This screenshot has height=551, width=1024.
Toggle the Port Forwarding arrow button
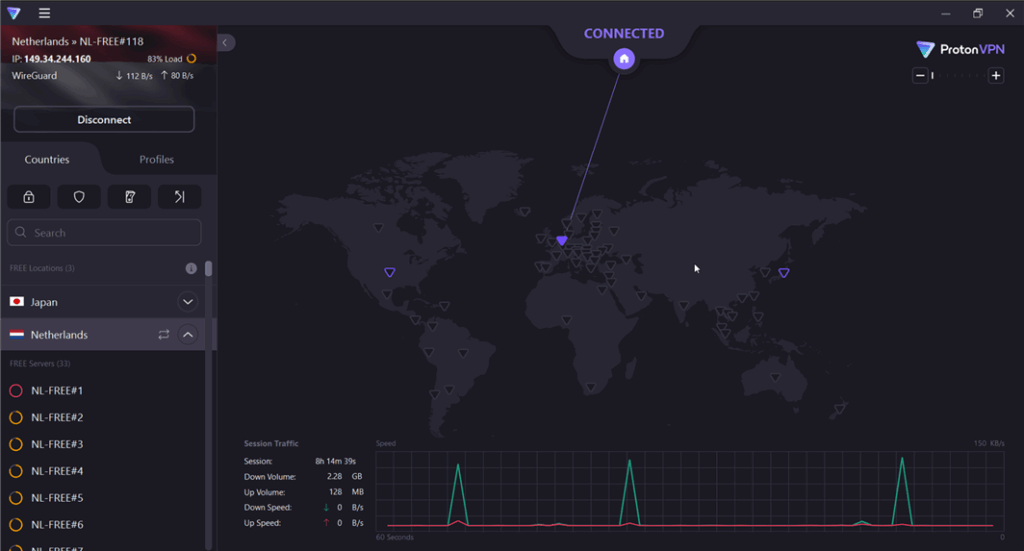pyautogui.click(x=179, y=197)
